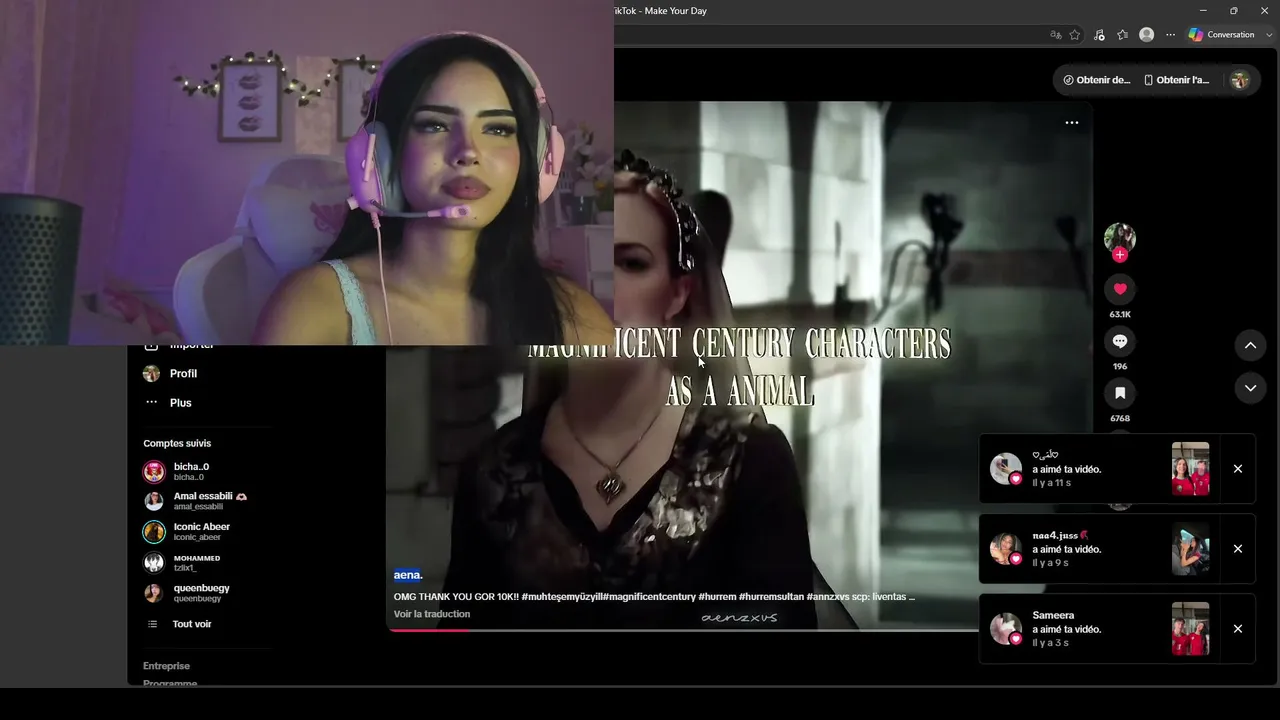The height and width of the screenshot is (720, 1280).
Task: Click Voir la traduction under the caption
Action: point(432,614)
